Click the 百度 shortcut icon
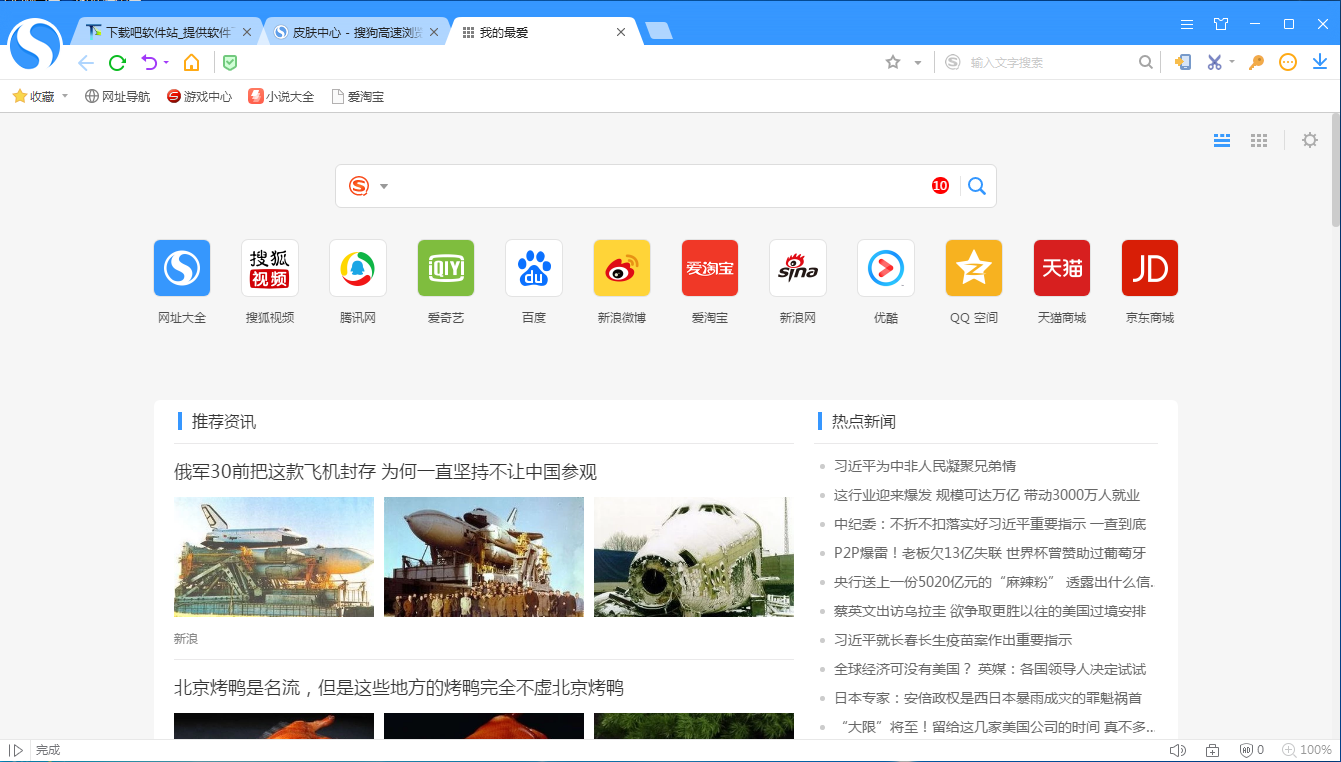Viewport: 1341px width, 762px height. click(534, 268)
